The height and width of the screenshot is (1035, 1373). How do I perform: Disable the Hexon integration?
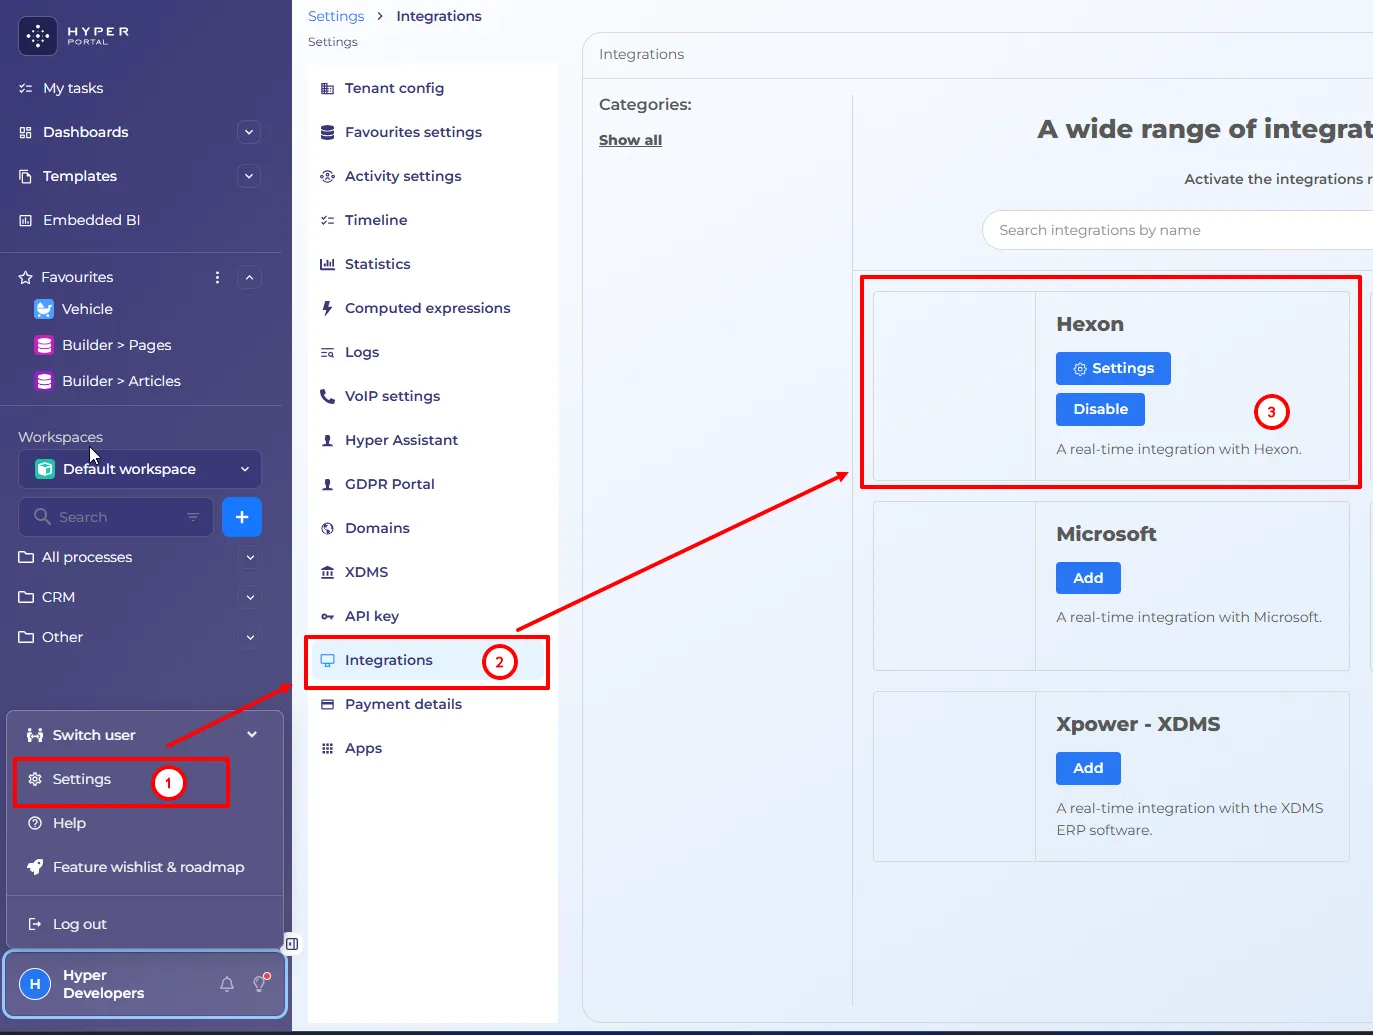click(x=1100, y=409)
